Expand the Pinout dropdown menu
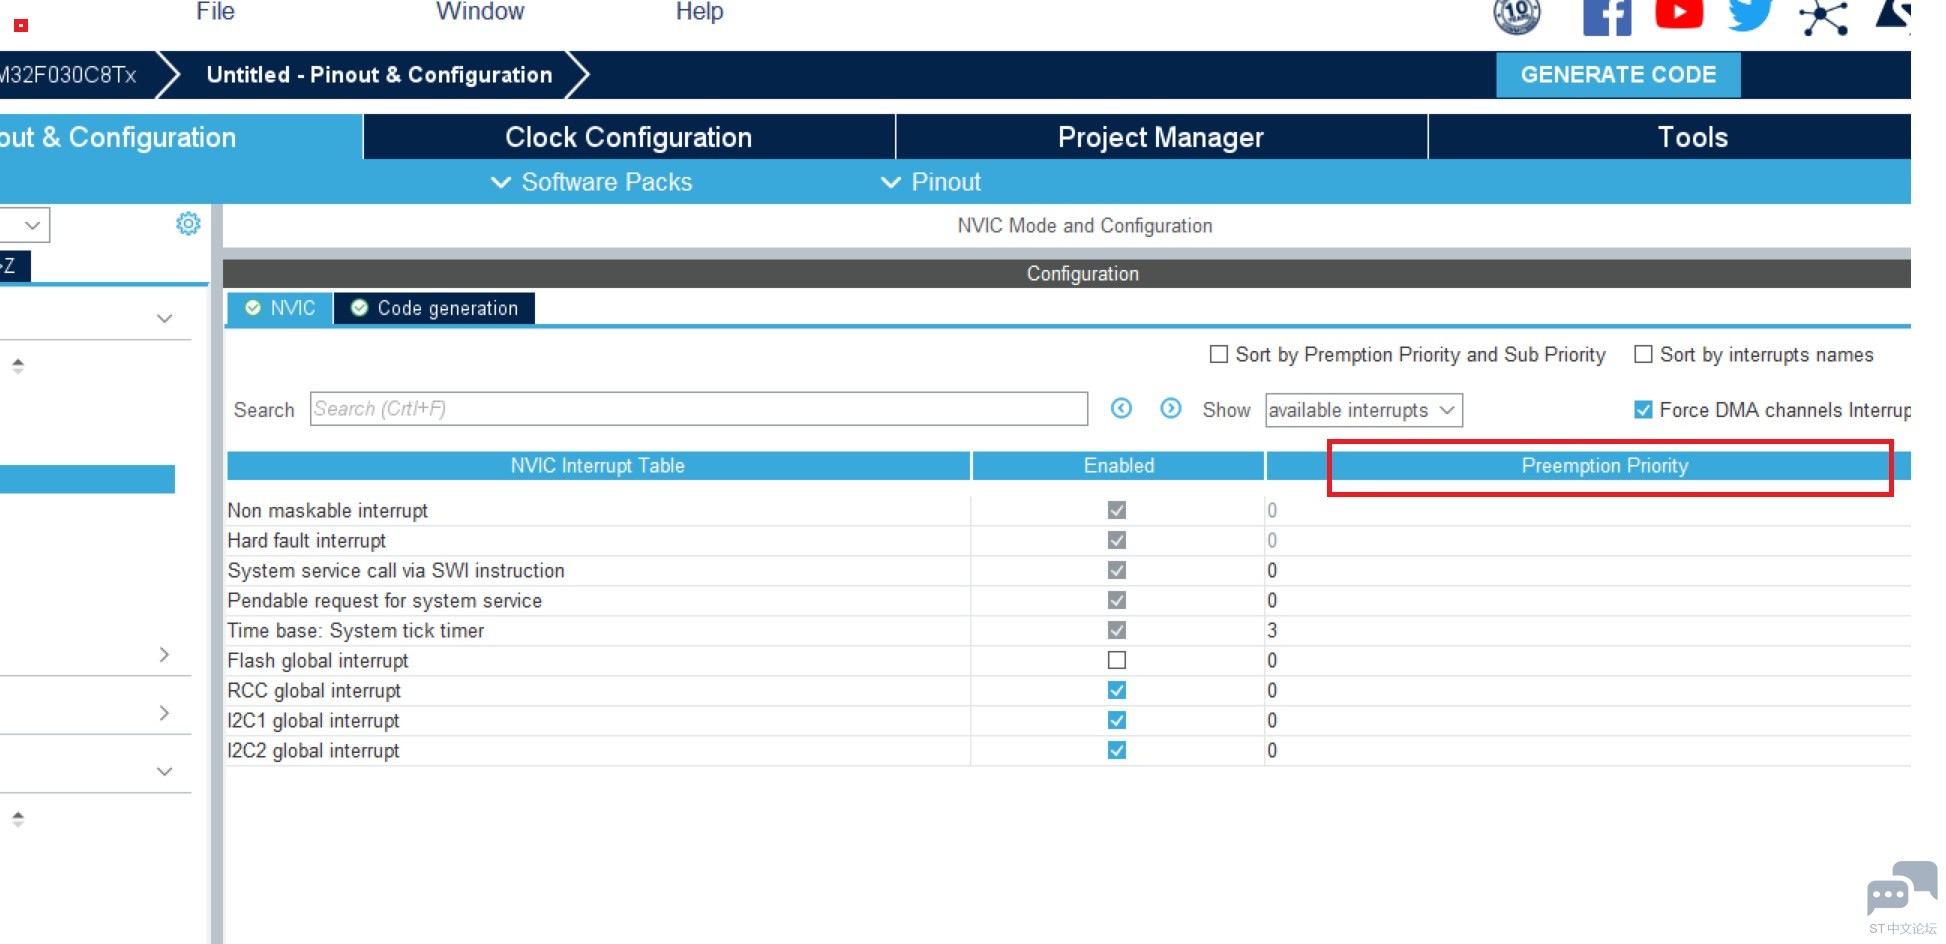 pyautogui.click(x=931, y=182)
